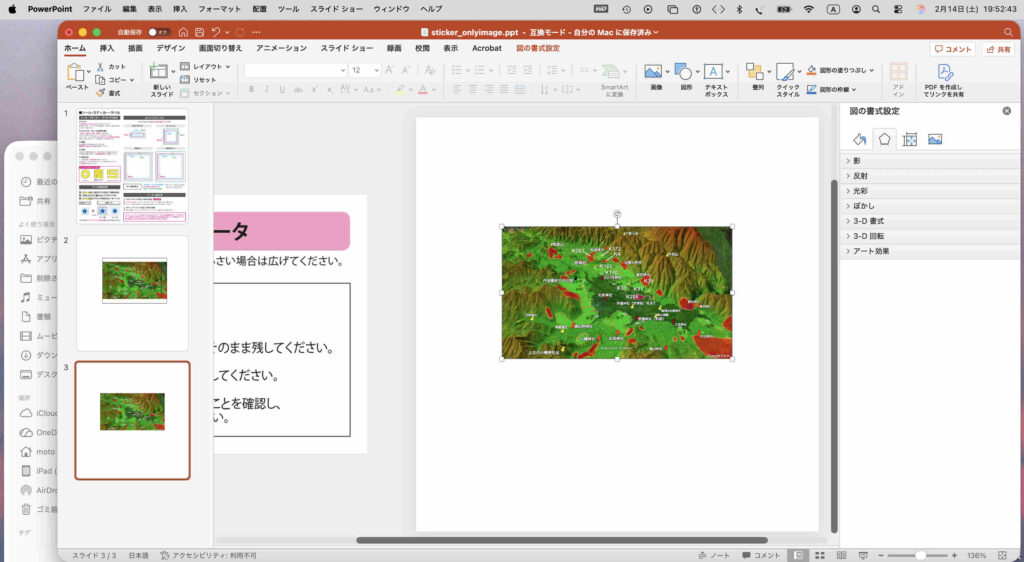Open the font size dropdown showing 12
This screenshot has height=562, width=1024.
[376, 70]
